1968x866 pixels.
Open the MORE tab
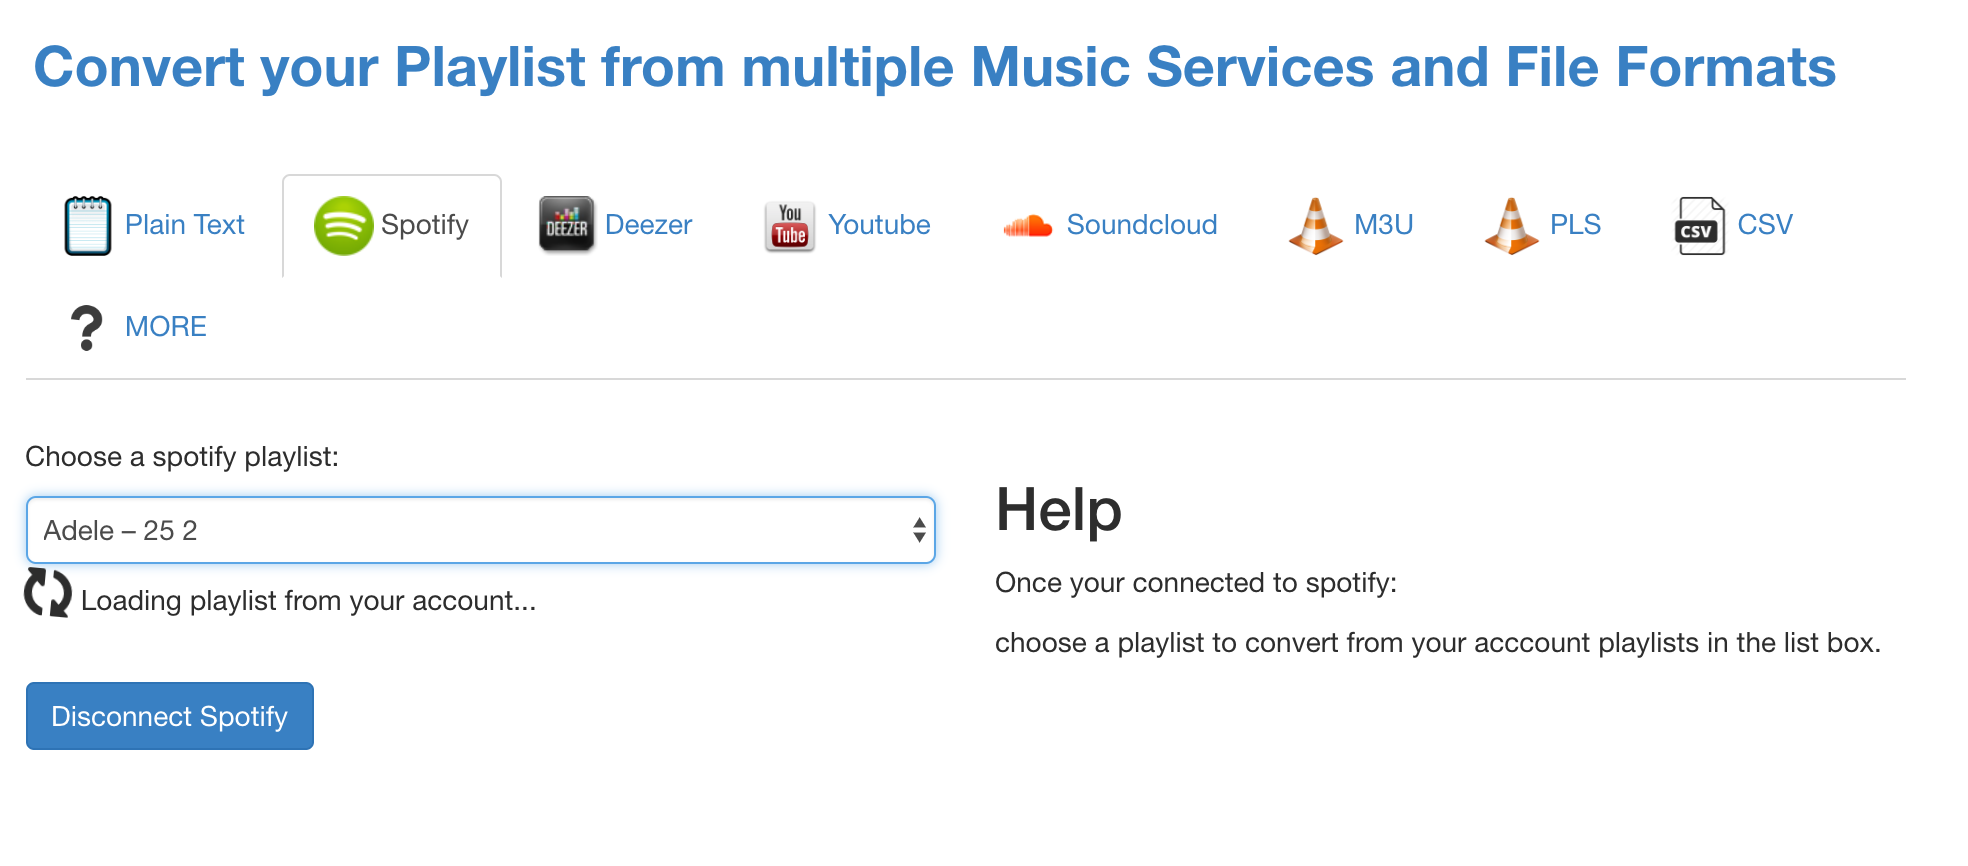pyautogui.click(x=166, y=326)
